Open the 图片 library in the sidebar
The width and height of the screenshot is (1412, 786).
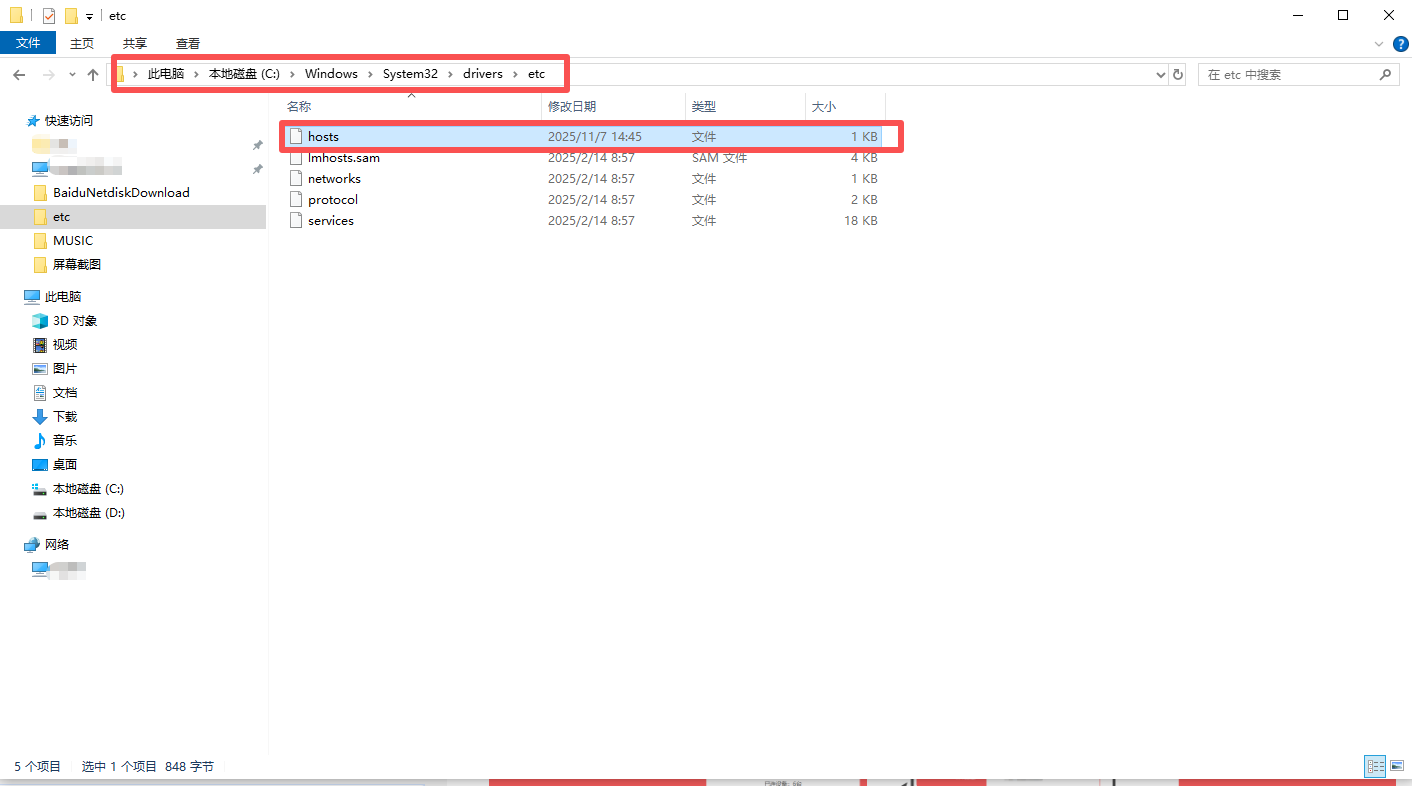[x=65, y=369]
